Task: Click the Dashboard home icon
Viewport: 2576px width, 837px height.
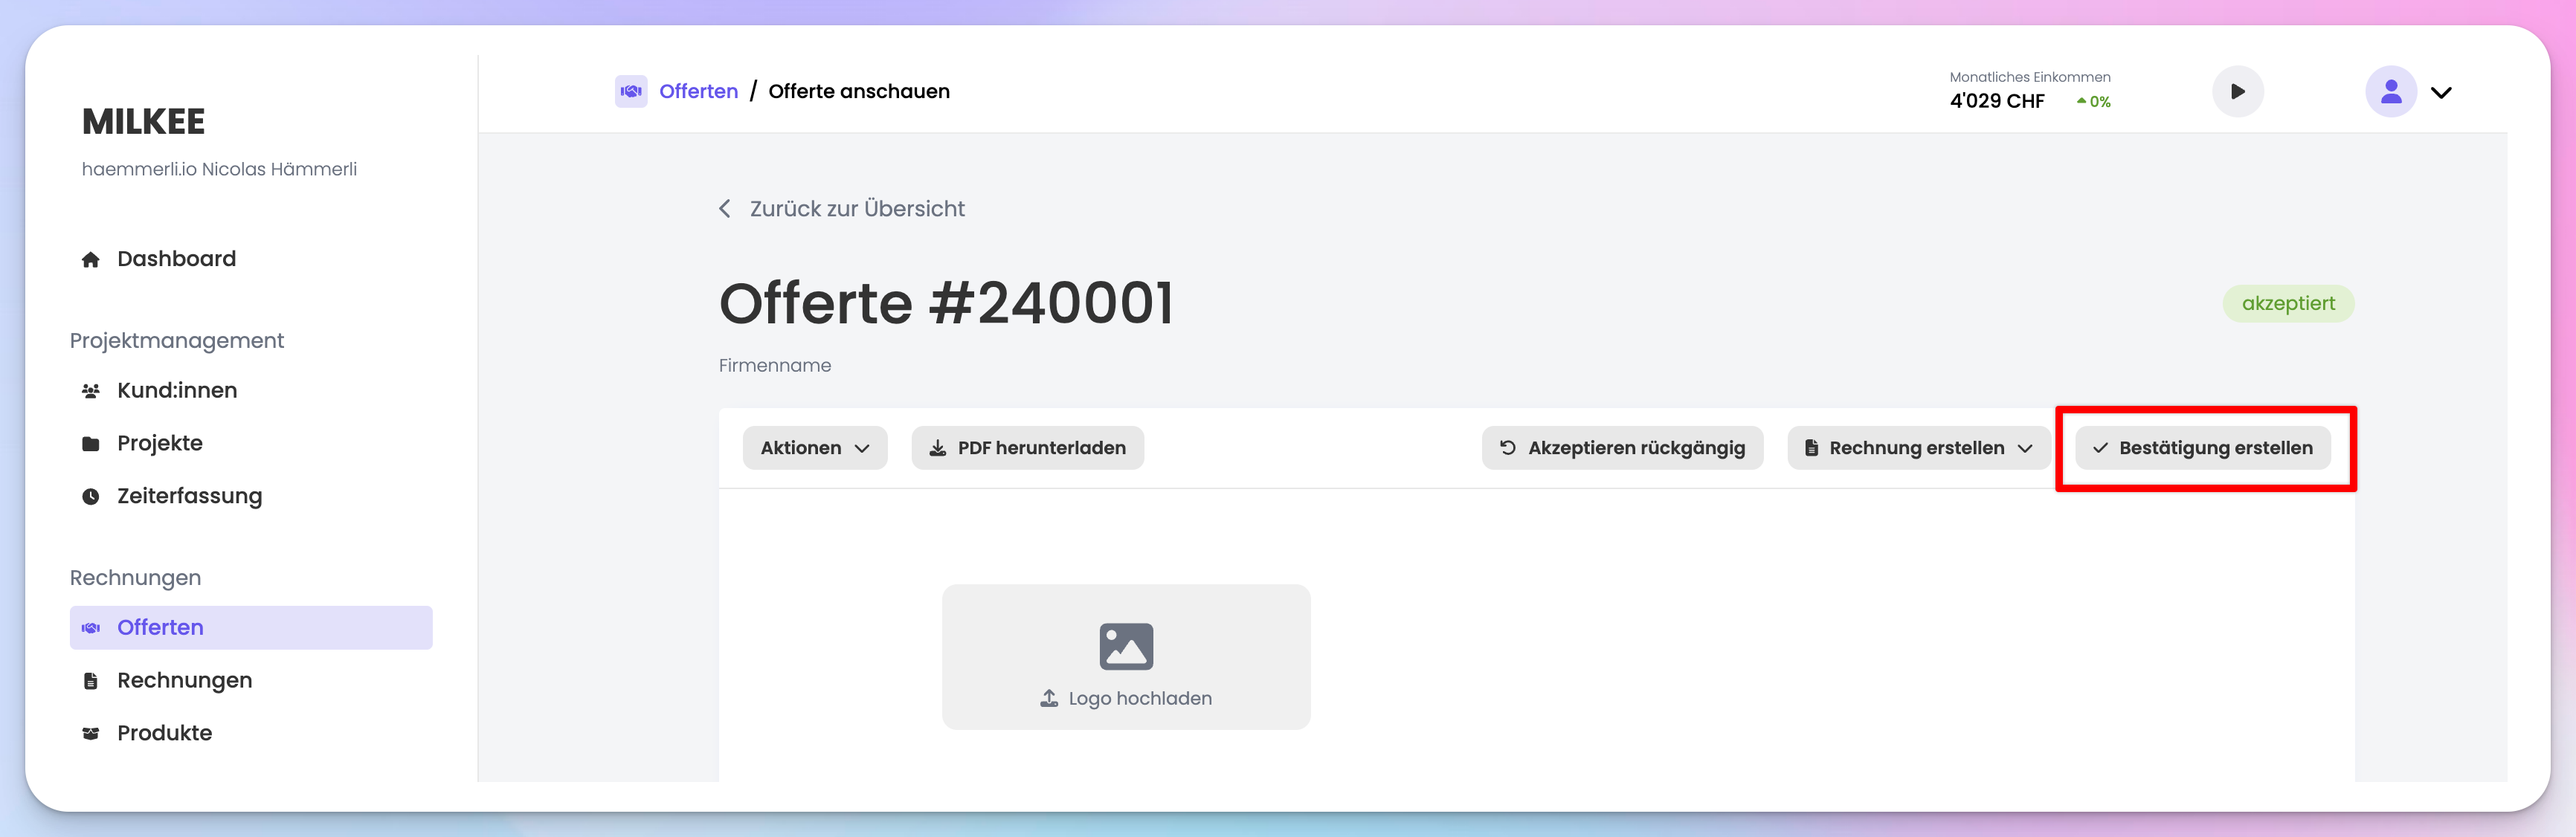Action: (x=91, y=260)
